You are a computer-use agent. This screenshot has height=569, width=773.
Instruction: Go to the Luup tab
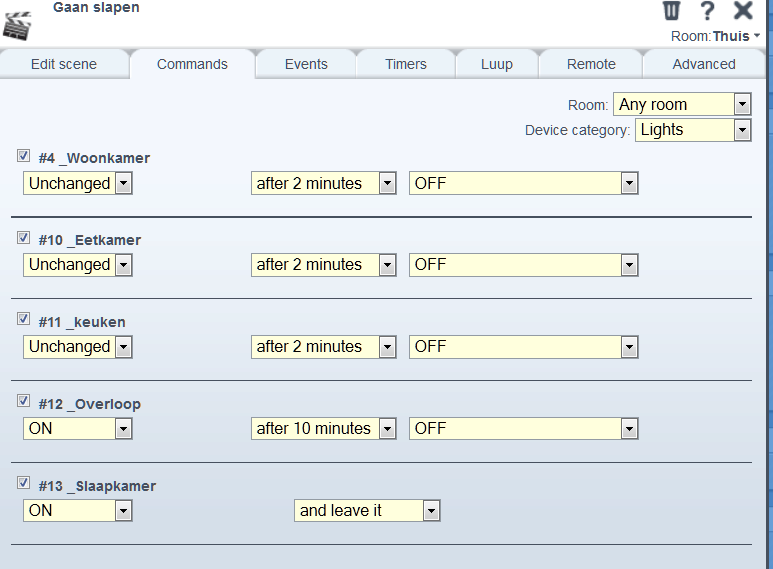(496, 64)
